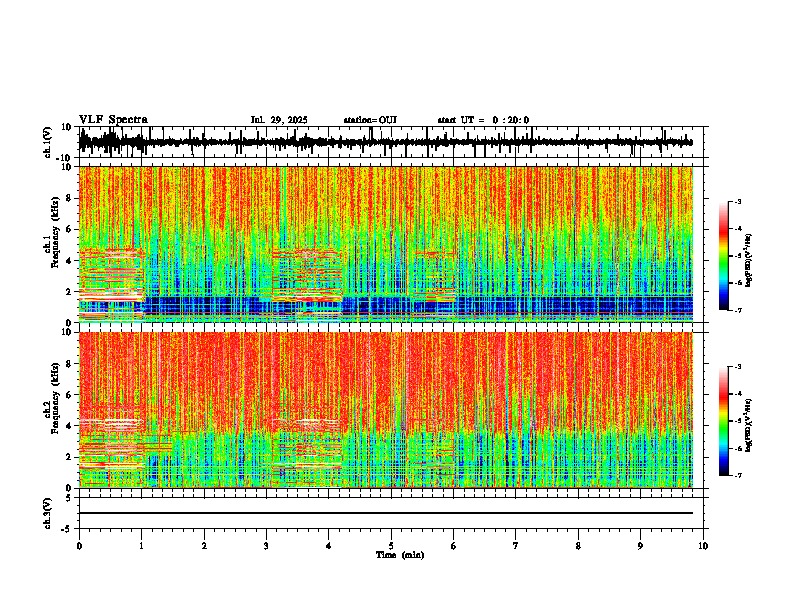Image resolution: width=792 pixels, height=612 pixels.
Task: Click the "-3" label on ch.2 color scale
Action: tap(737, 367)
